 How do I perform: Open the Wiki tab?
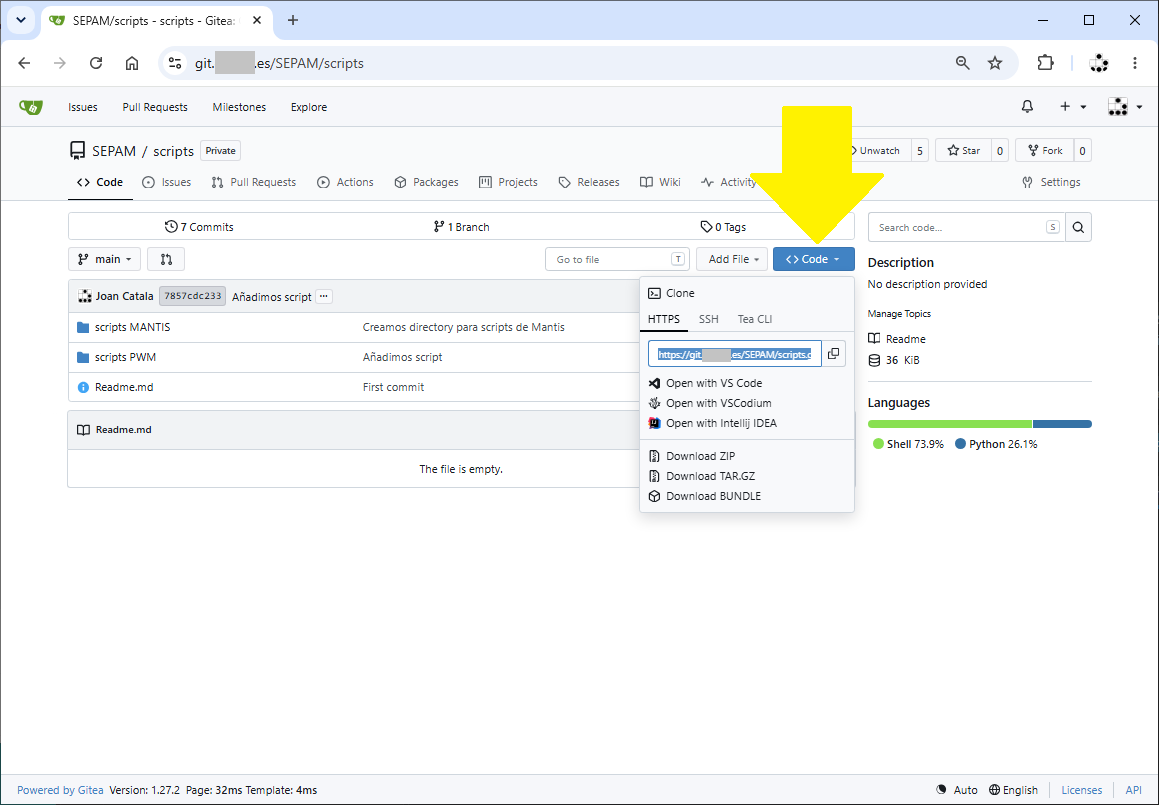tap(660, 183)
